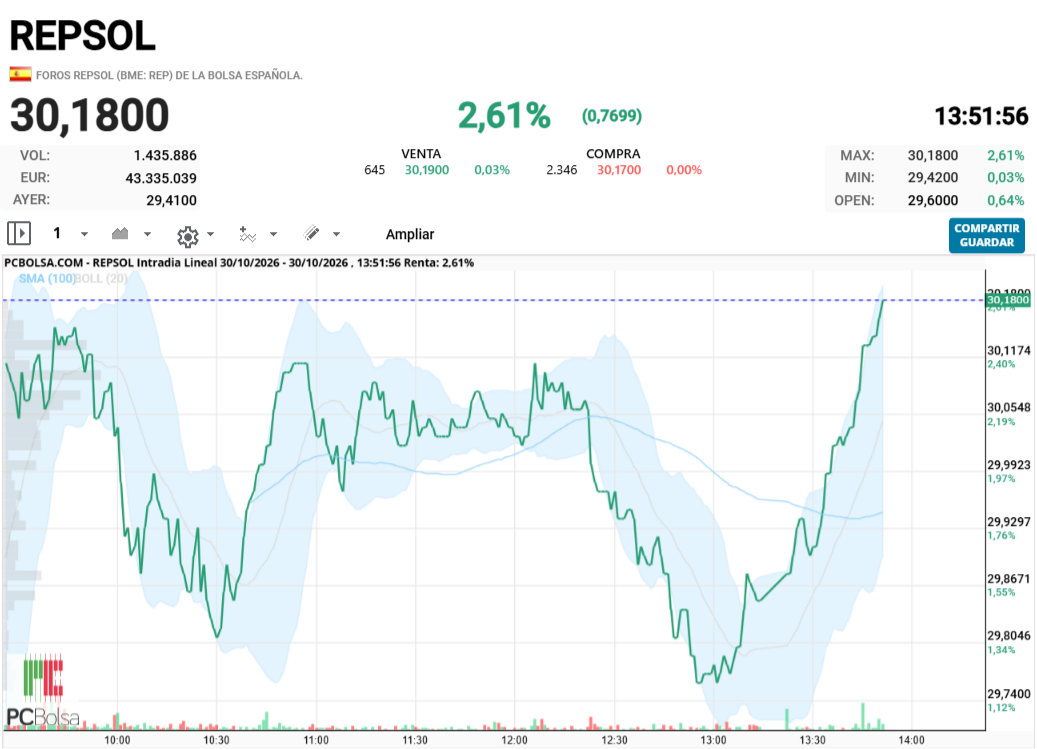Screen dimensions: 1037x749
Task: Click the 2,61% change percentage
Action: pos(504,116)
